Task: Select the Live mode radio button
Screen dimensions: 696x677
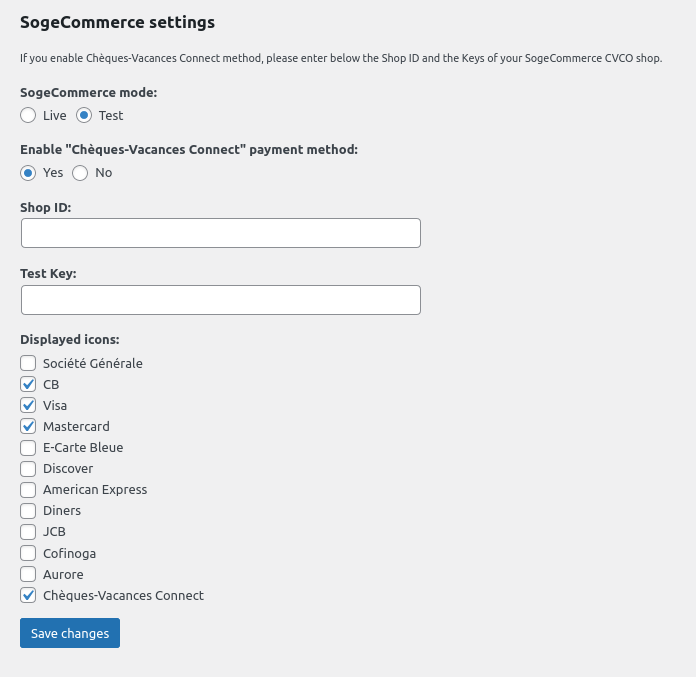Action: pyautogui.click(x=28, y=115)
